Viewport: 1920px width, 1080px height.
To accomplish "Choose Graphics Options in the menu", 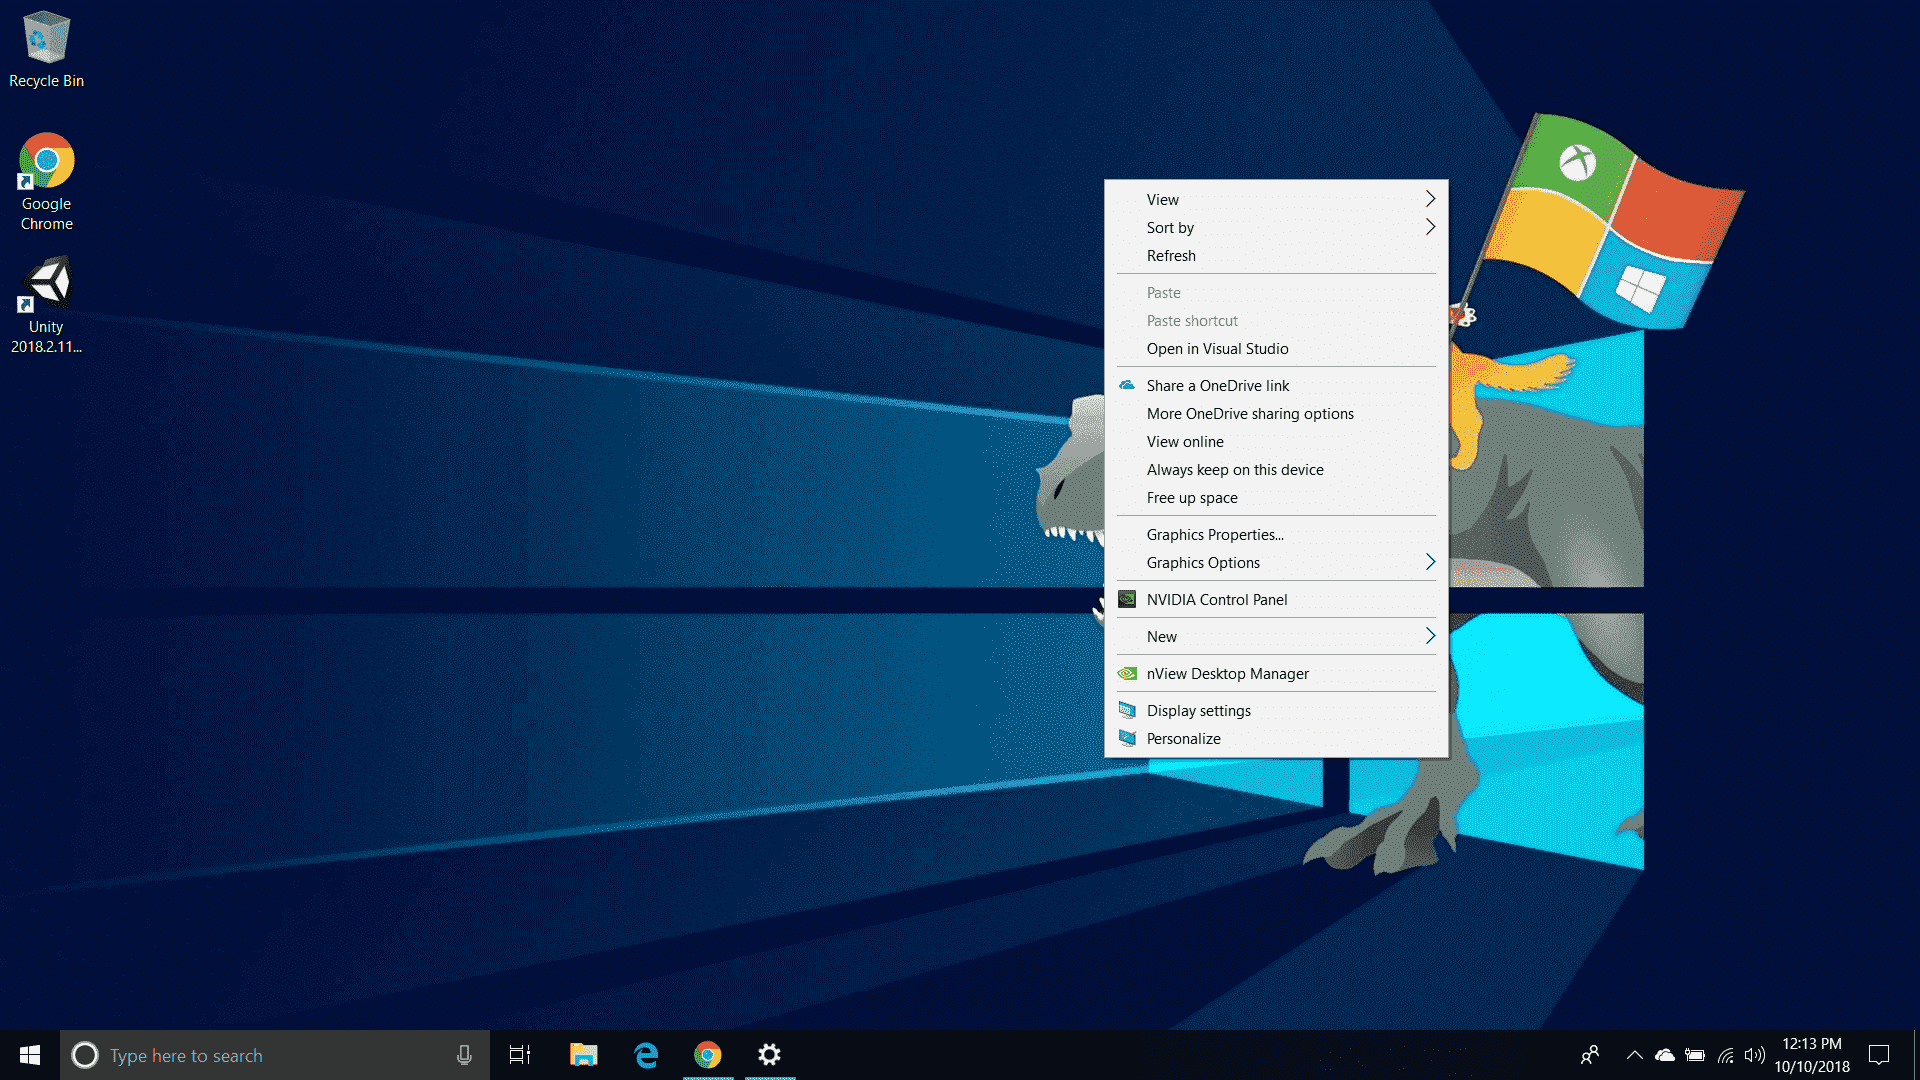I will [x=1276, y=562].
